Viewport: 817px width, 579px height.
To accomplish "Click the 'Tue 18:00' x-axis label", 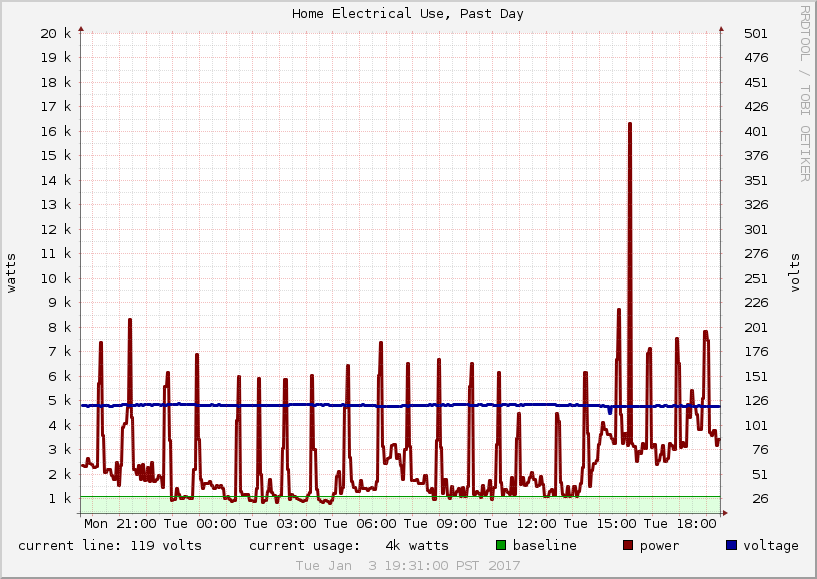I will tap(680, 523).
